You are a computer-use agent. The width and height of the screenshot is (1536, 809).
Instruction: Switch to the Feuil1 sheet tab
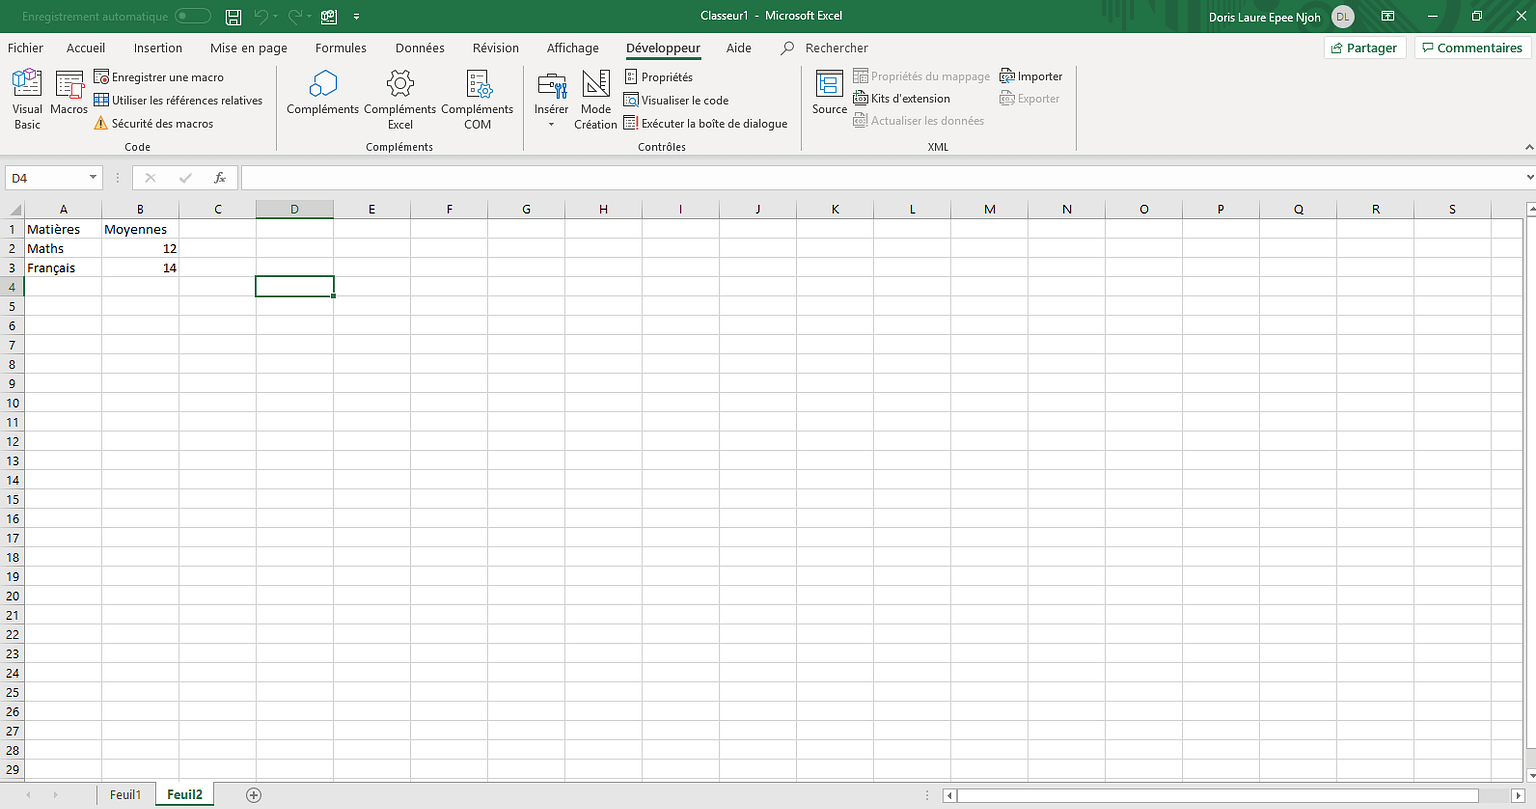125,795
